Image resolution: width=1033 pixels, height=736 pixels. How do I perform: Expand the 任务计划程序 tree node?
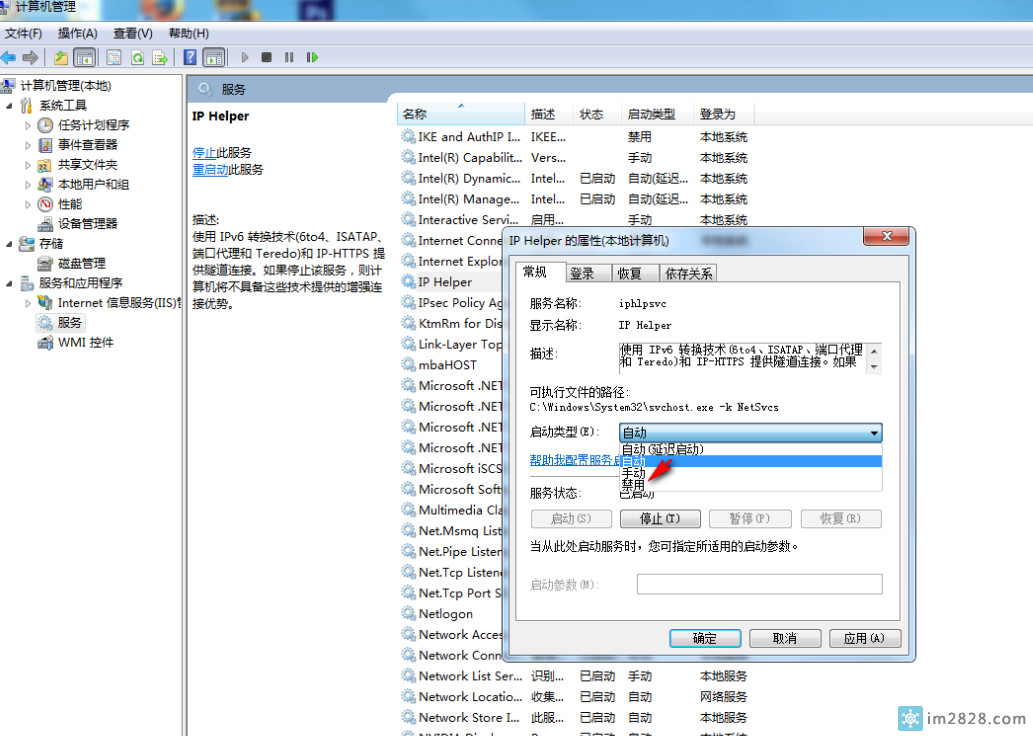(29, 125)
